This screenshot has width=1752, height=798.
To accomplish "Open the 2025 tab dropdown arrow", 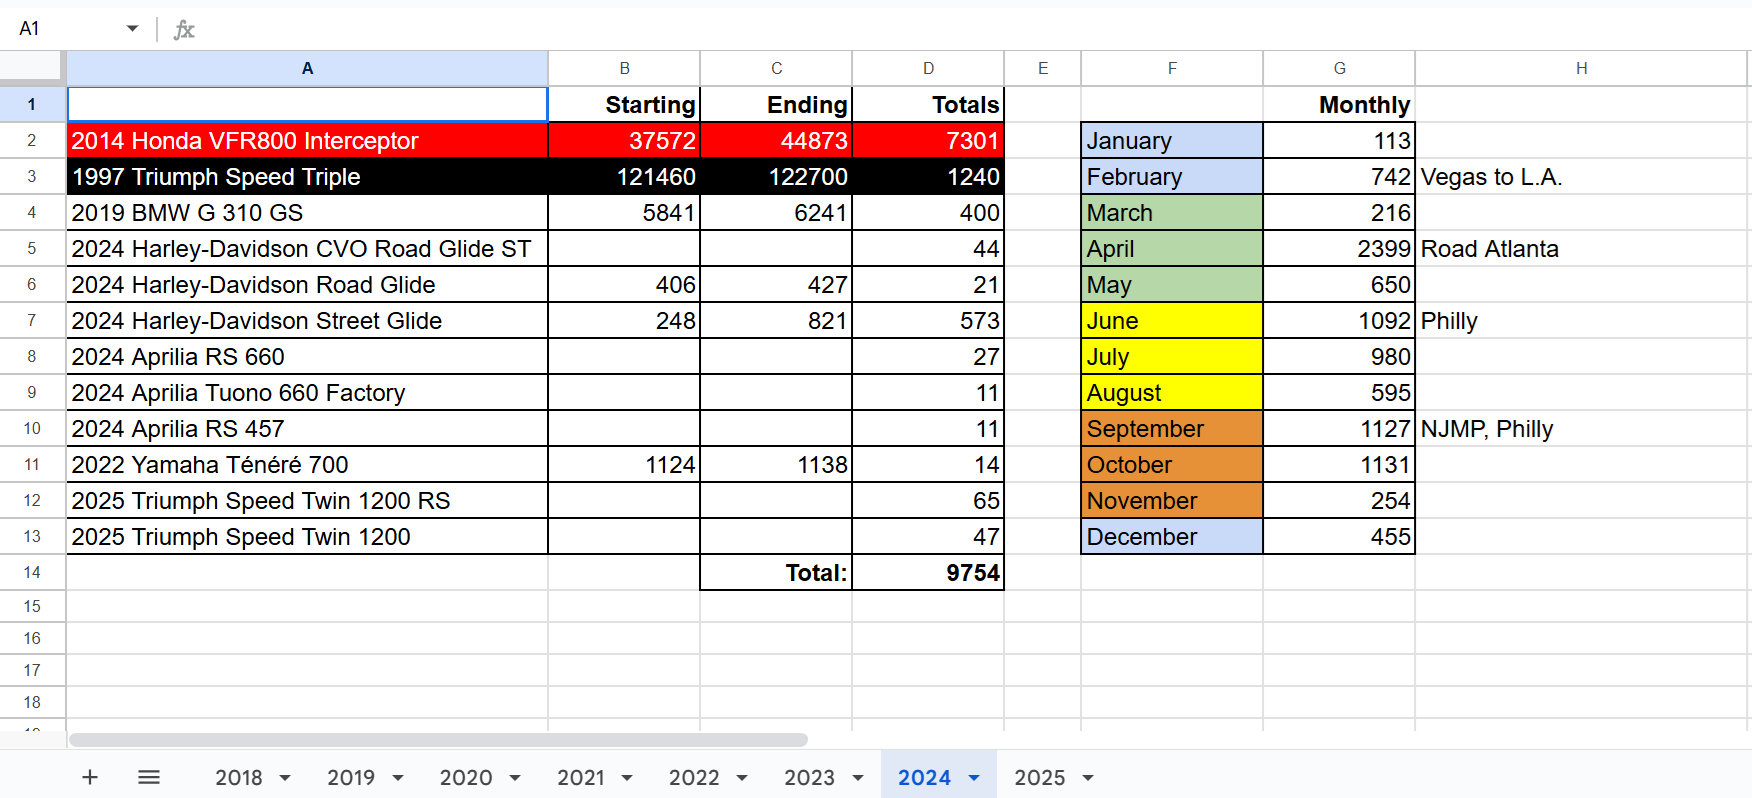I will click(x=1088, y=778).
